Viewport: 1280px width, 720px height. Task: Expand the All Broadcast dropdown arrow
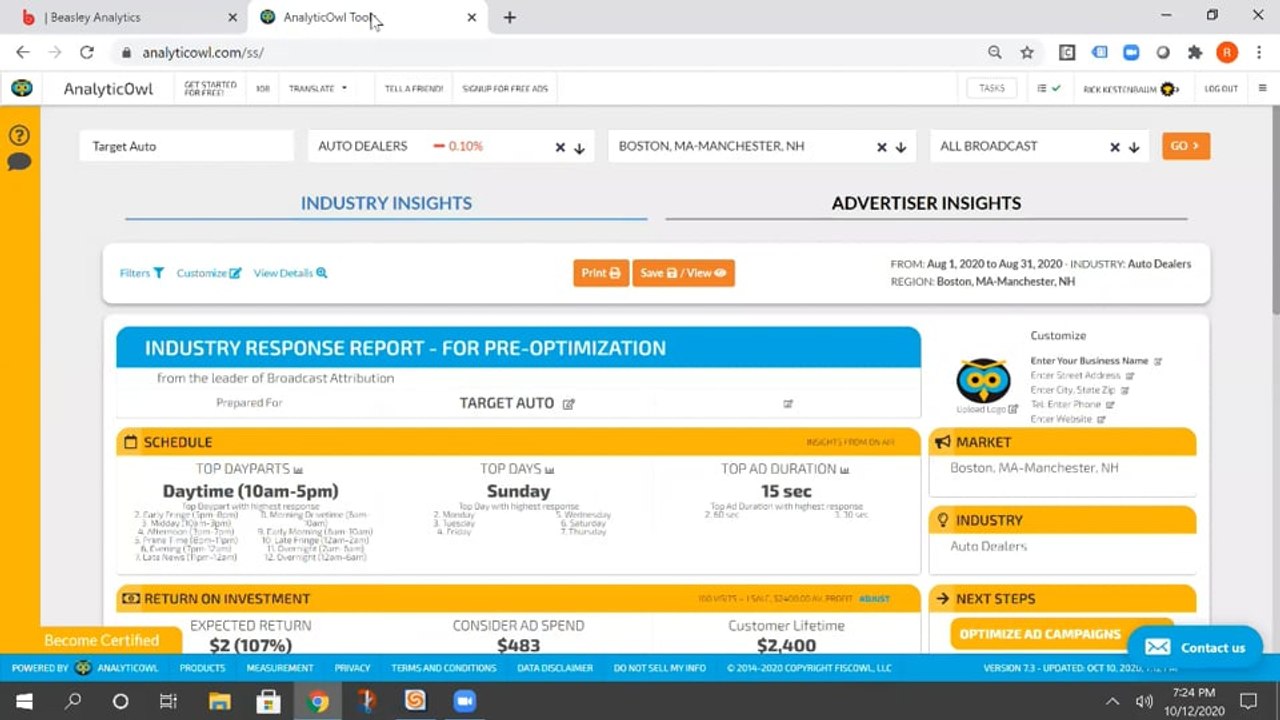(1134, 147)
